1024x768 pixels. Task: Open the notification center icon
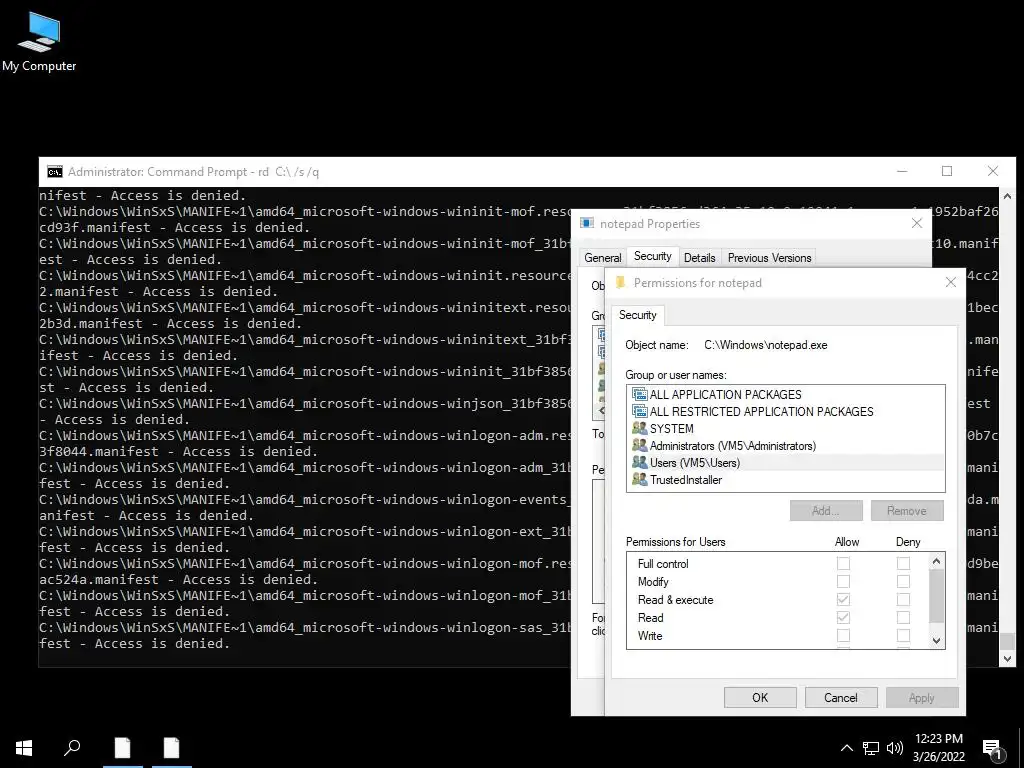pyautogui.click(x=993, y=749)
